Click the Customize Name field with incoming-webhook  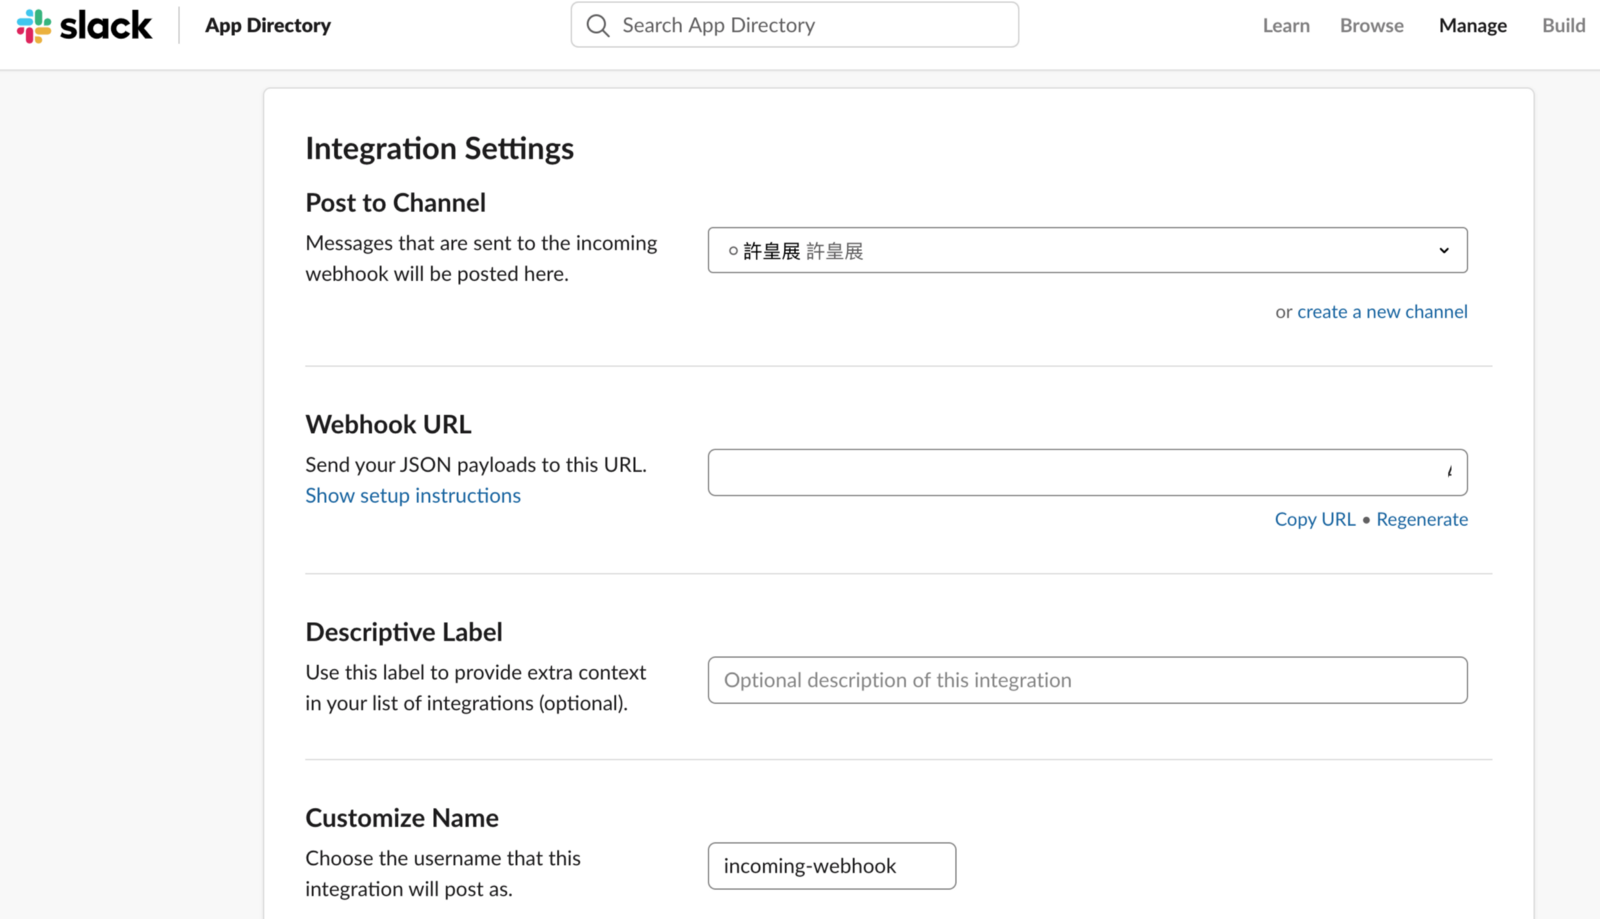[832, 866]
